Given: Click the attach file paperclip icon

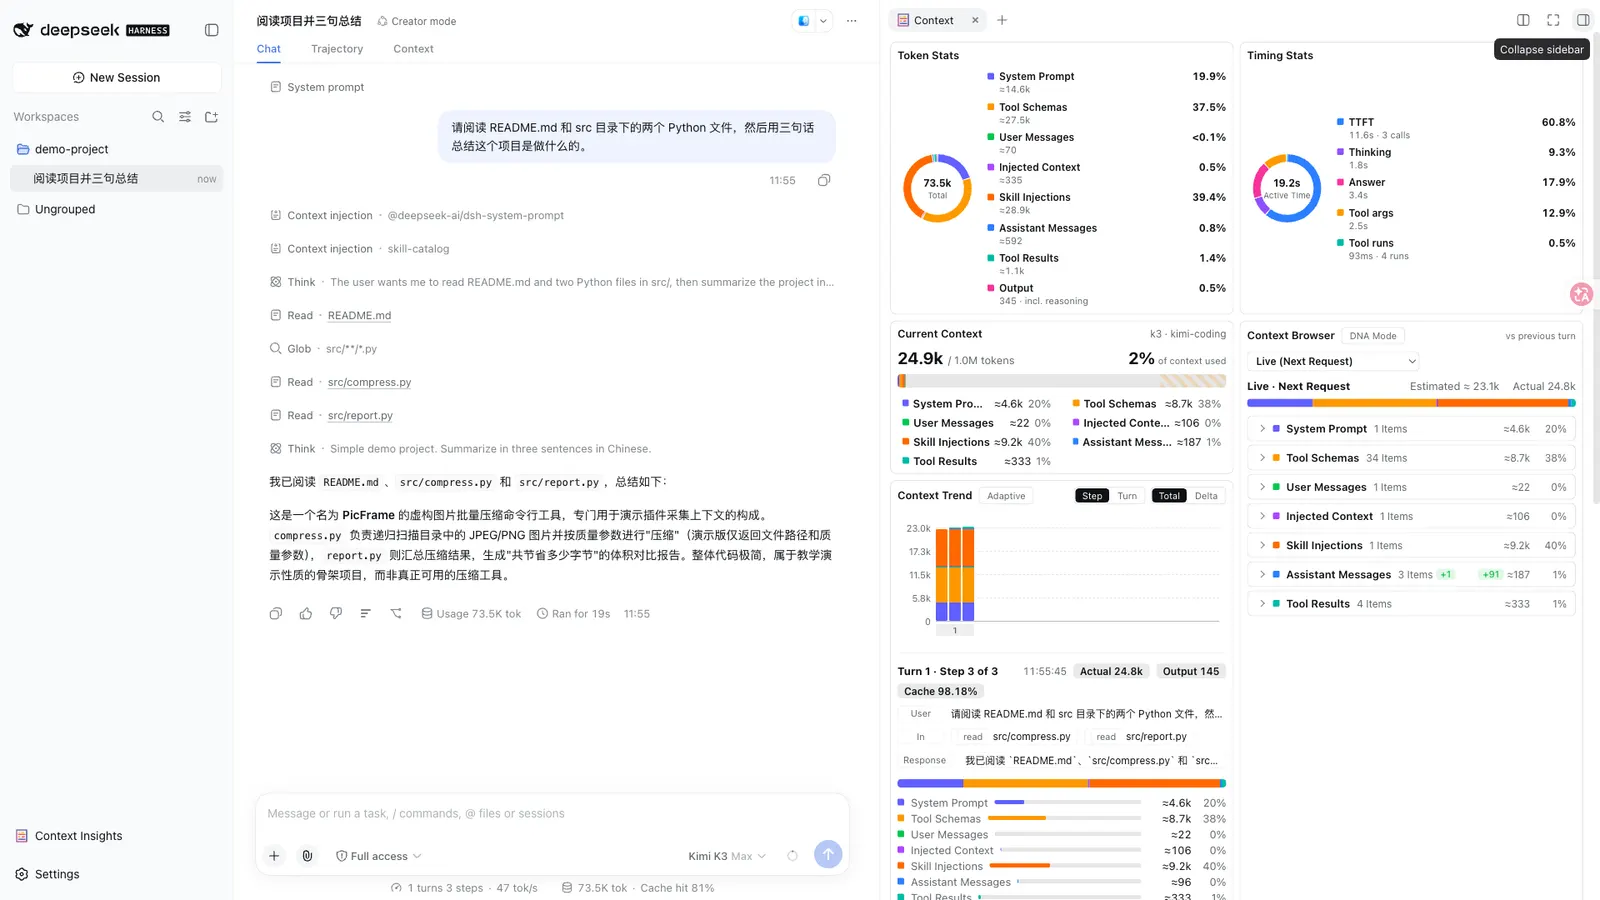Looking at the screenshot, I should 307,856.
